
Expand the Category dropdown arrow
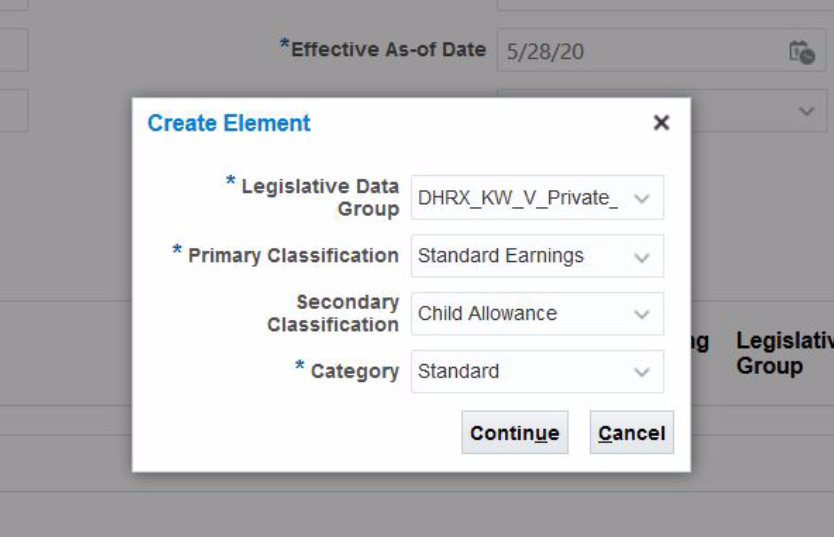click(642, 372)
